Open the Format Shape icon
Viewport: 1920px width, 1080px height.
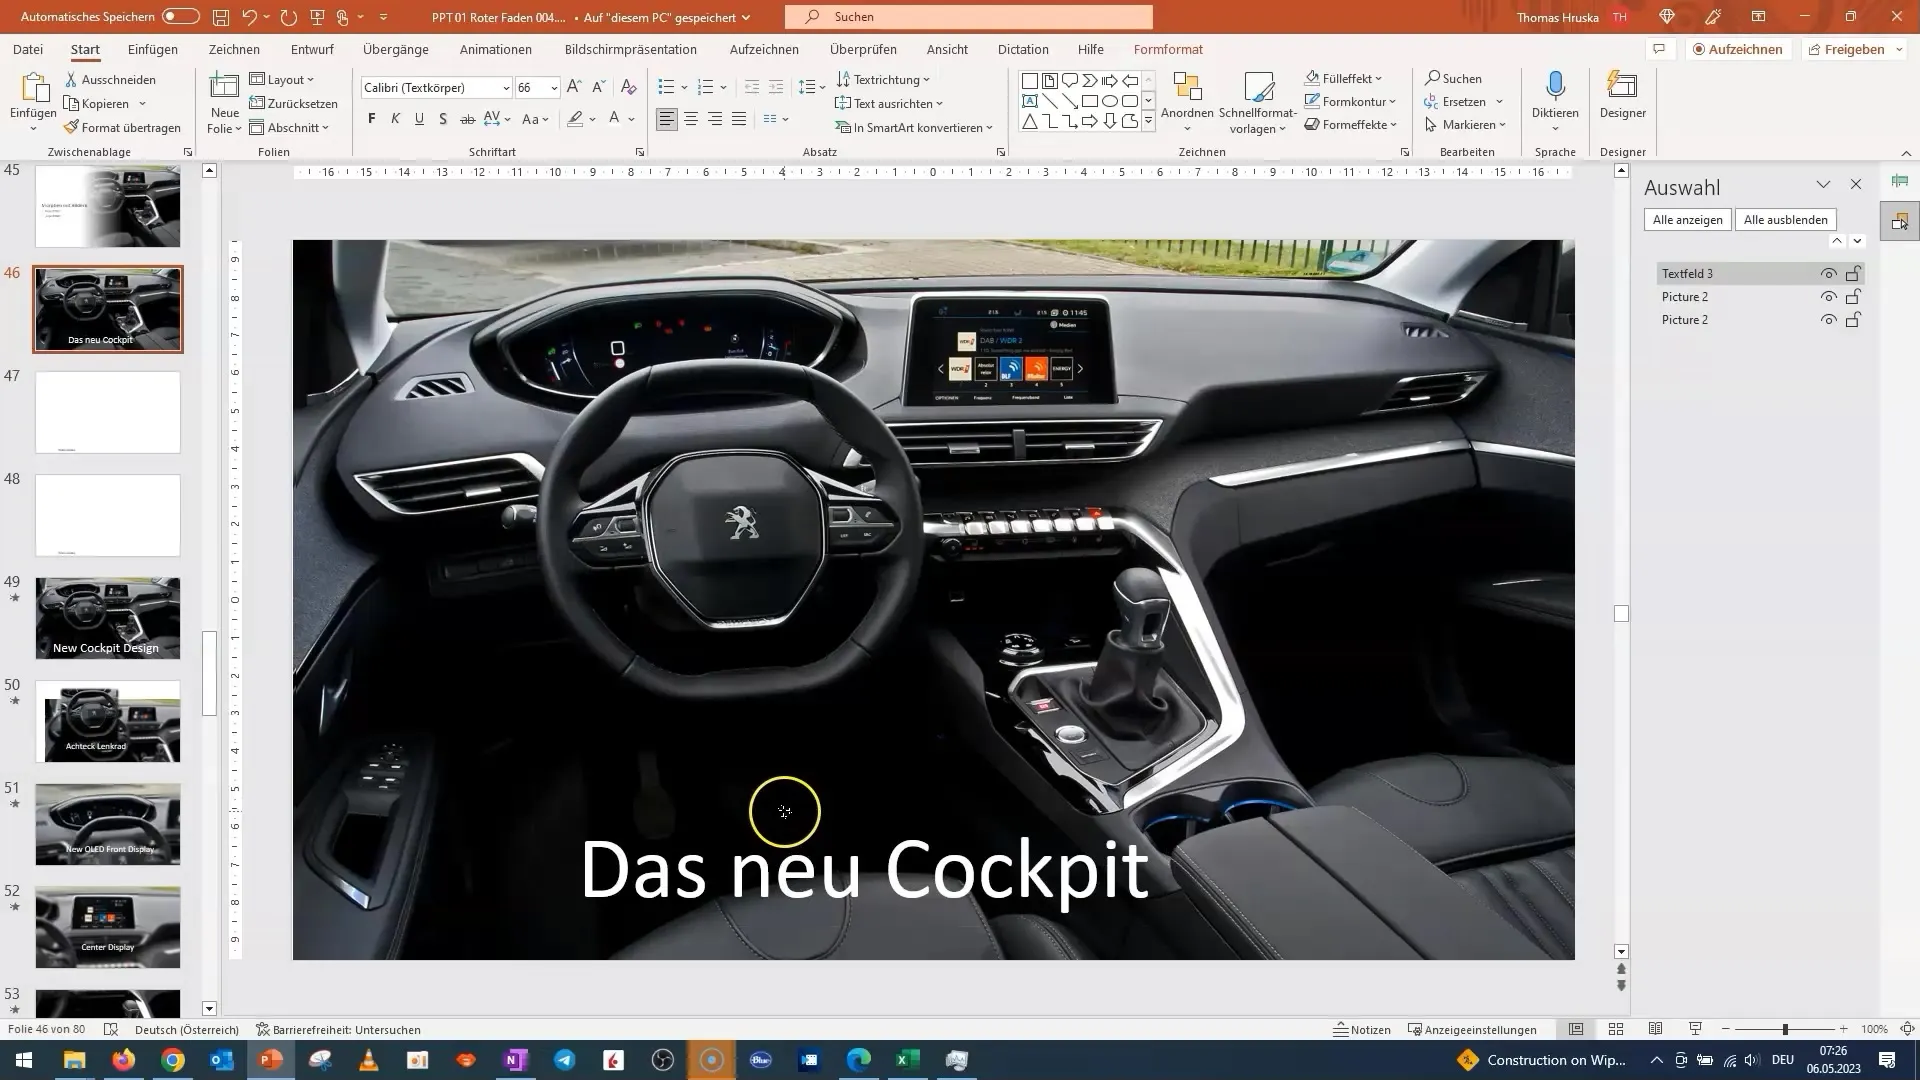point(1407,152)
